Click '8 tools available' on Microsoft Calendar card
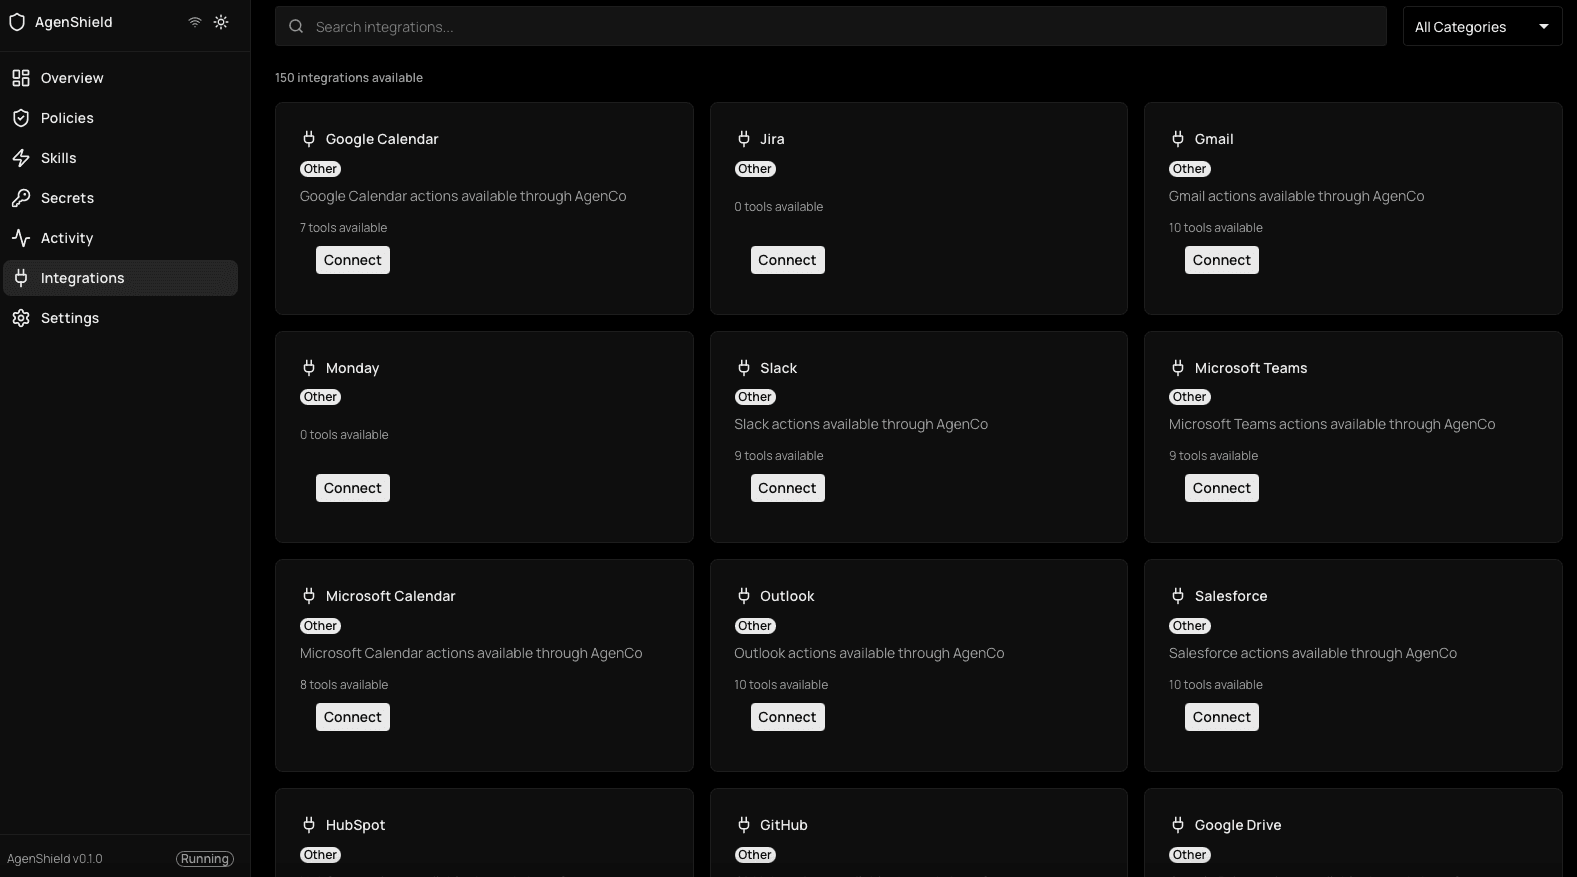The image size is (1577, 877). pyautogui.click(x=344, y=685)
